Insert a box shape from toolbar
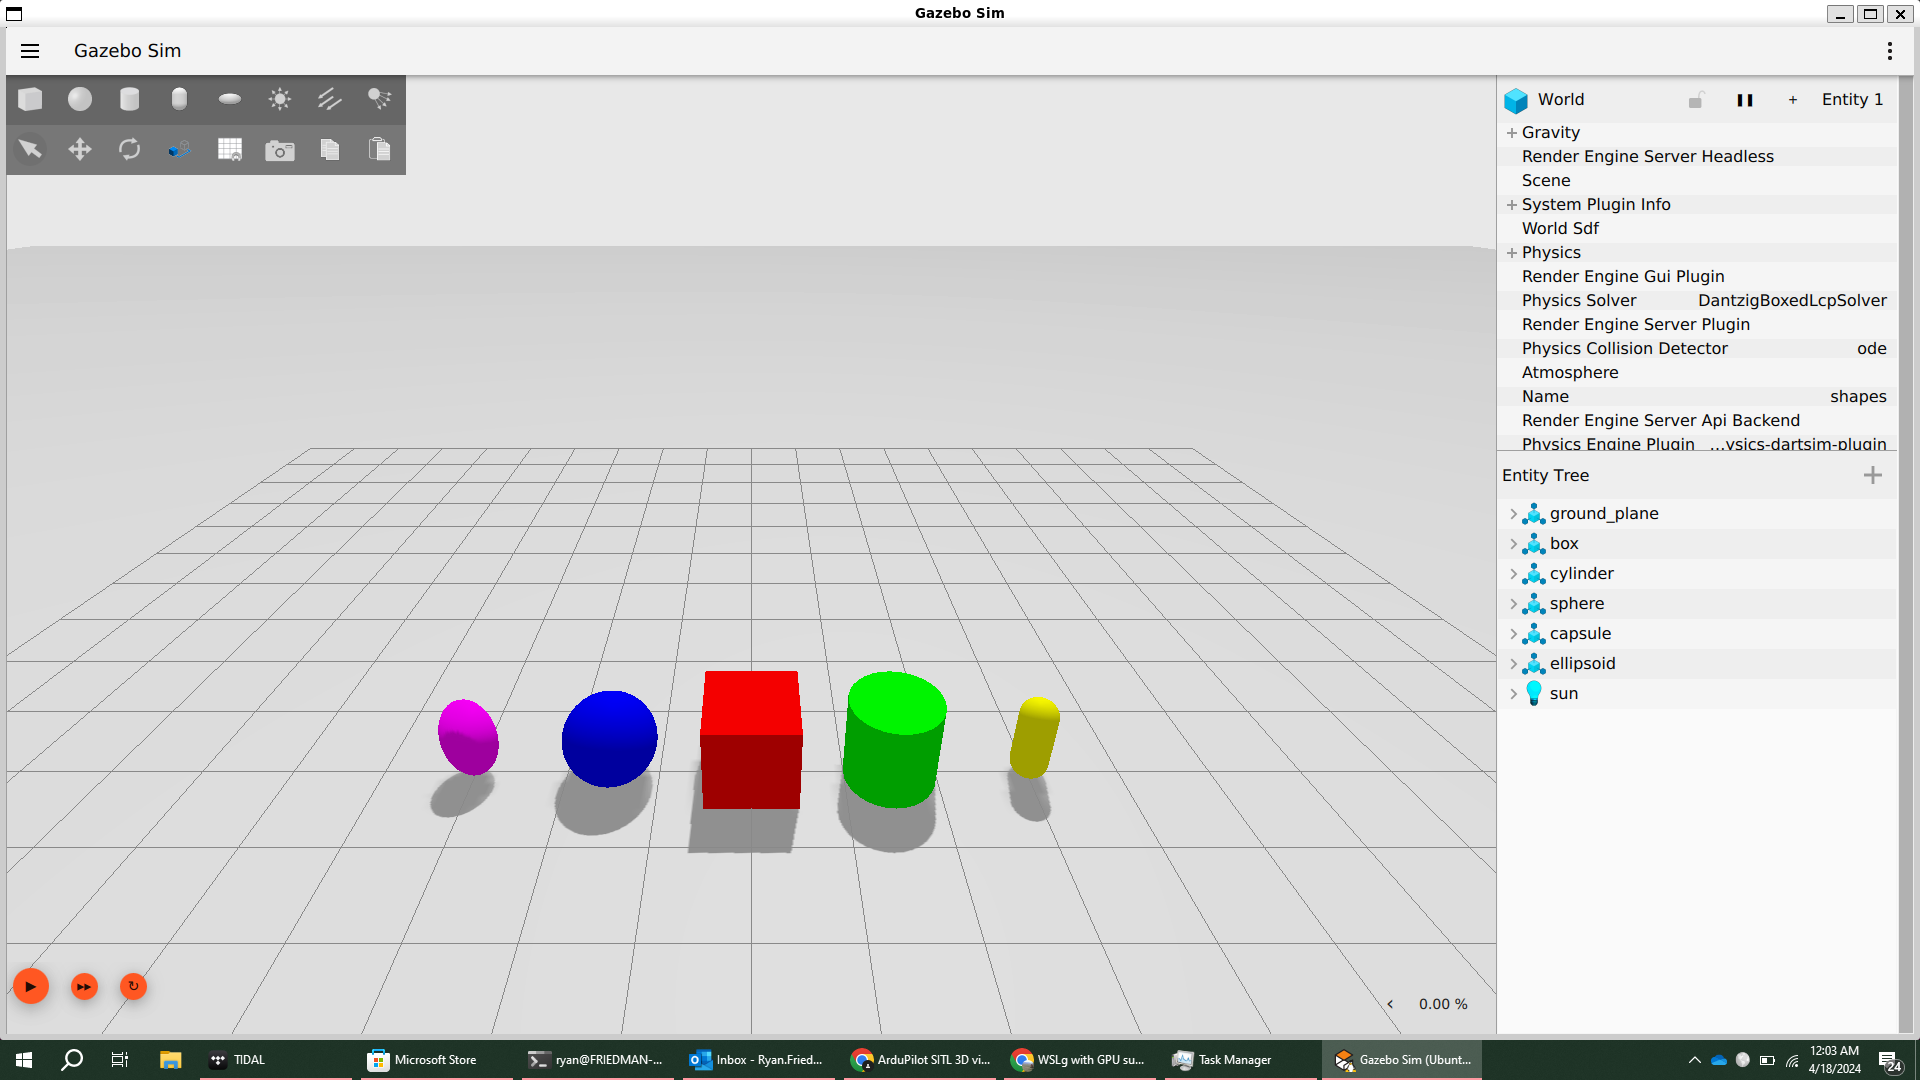 click(30, 99)
